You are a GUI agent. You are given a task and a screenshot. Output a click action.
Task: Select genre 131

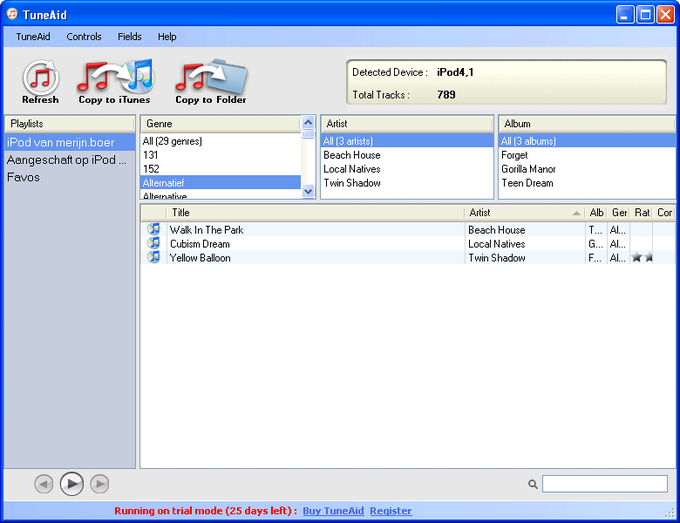[221, 155]
